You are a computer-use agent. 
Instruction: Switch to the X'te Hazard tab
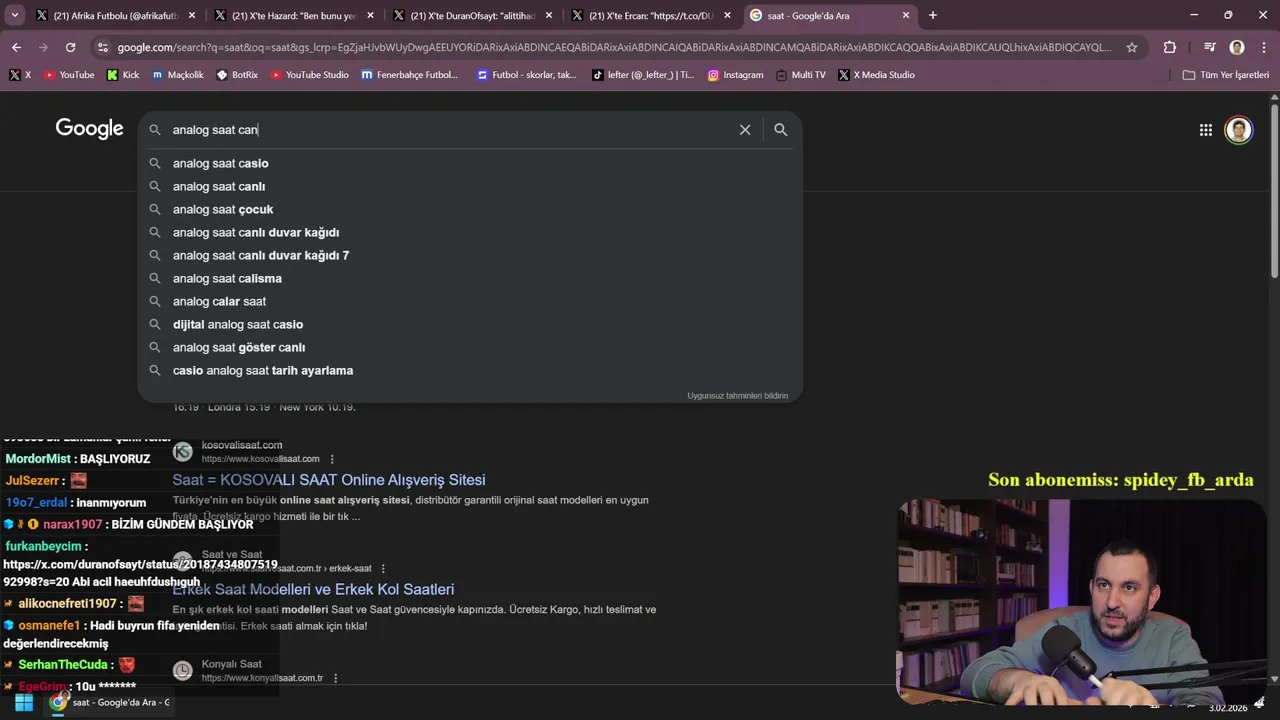tap(292, 16)
